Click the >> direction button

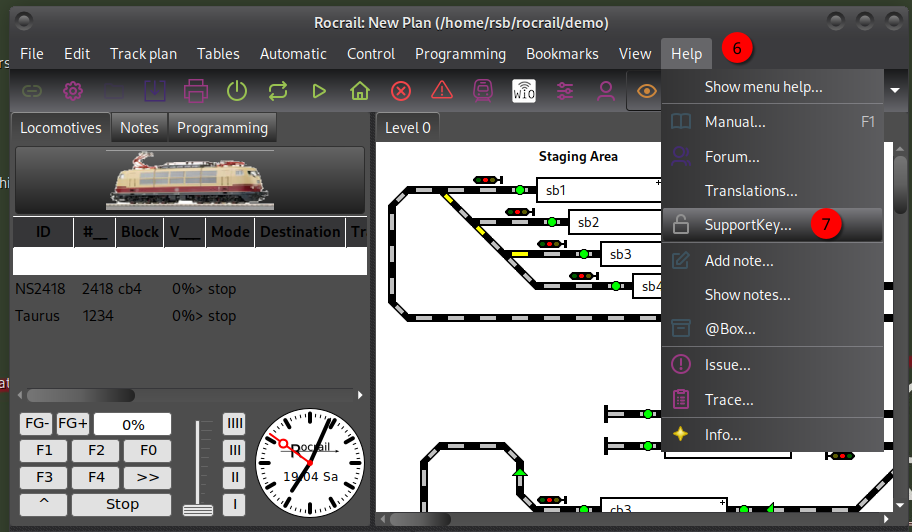(x=148, y=477)
